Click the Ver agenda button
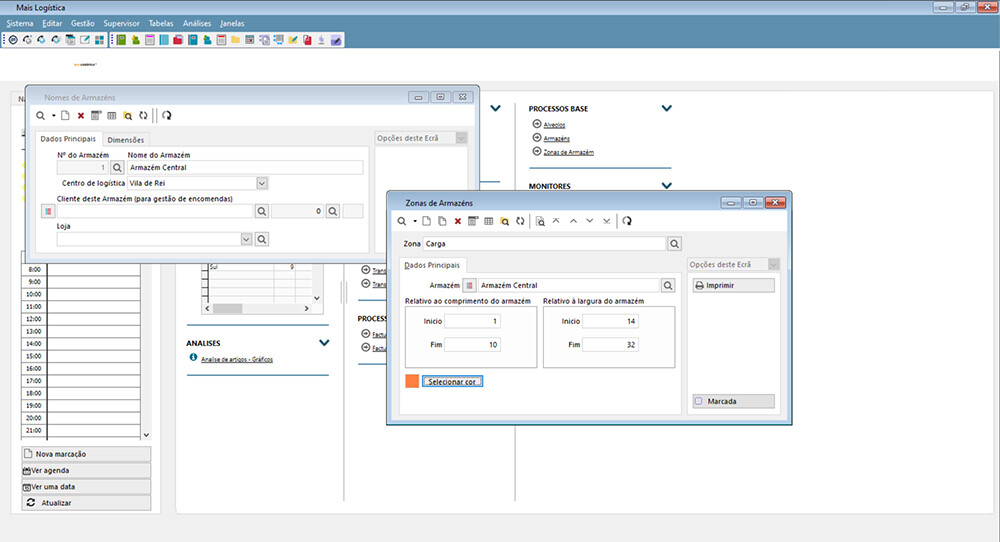The image size is (1000, 542). [86, 471]
